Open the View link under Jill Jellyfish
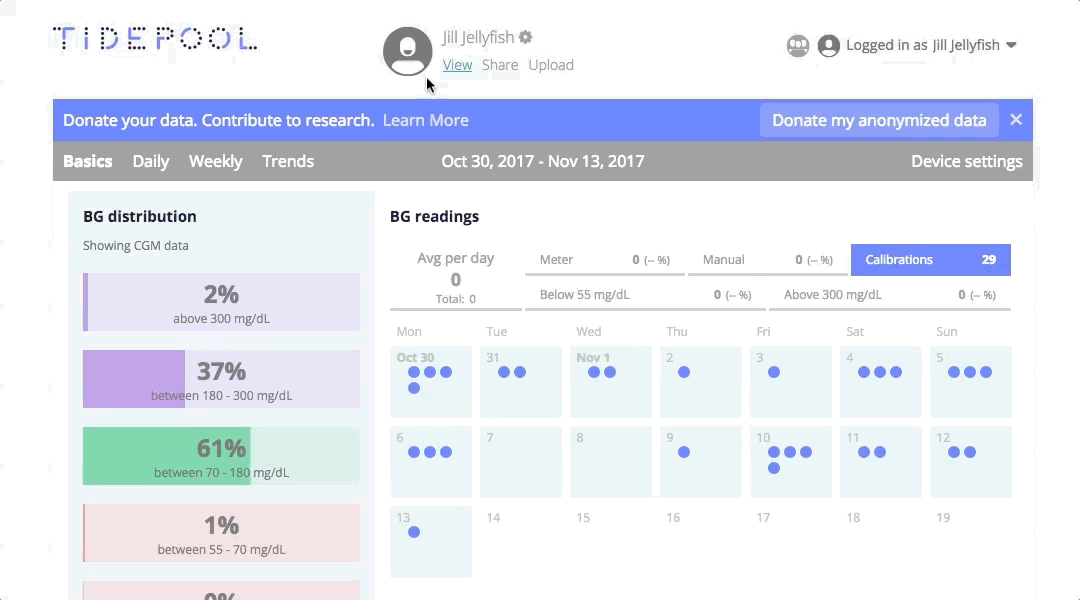1080x600 pixels. pyautogui.click(x=457, y=65)
